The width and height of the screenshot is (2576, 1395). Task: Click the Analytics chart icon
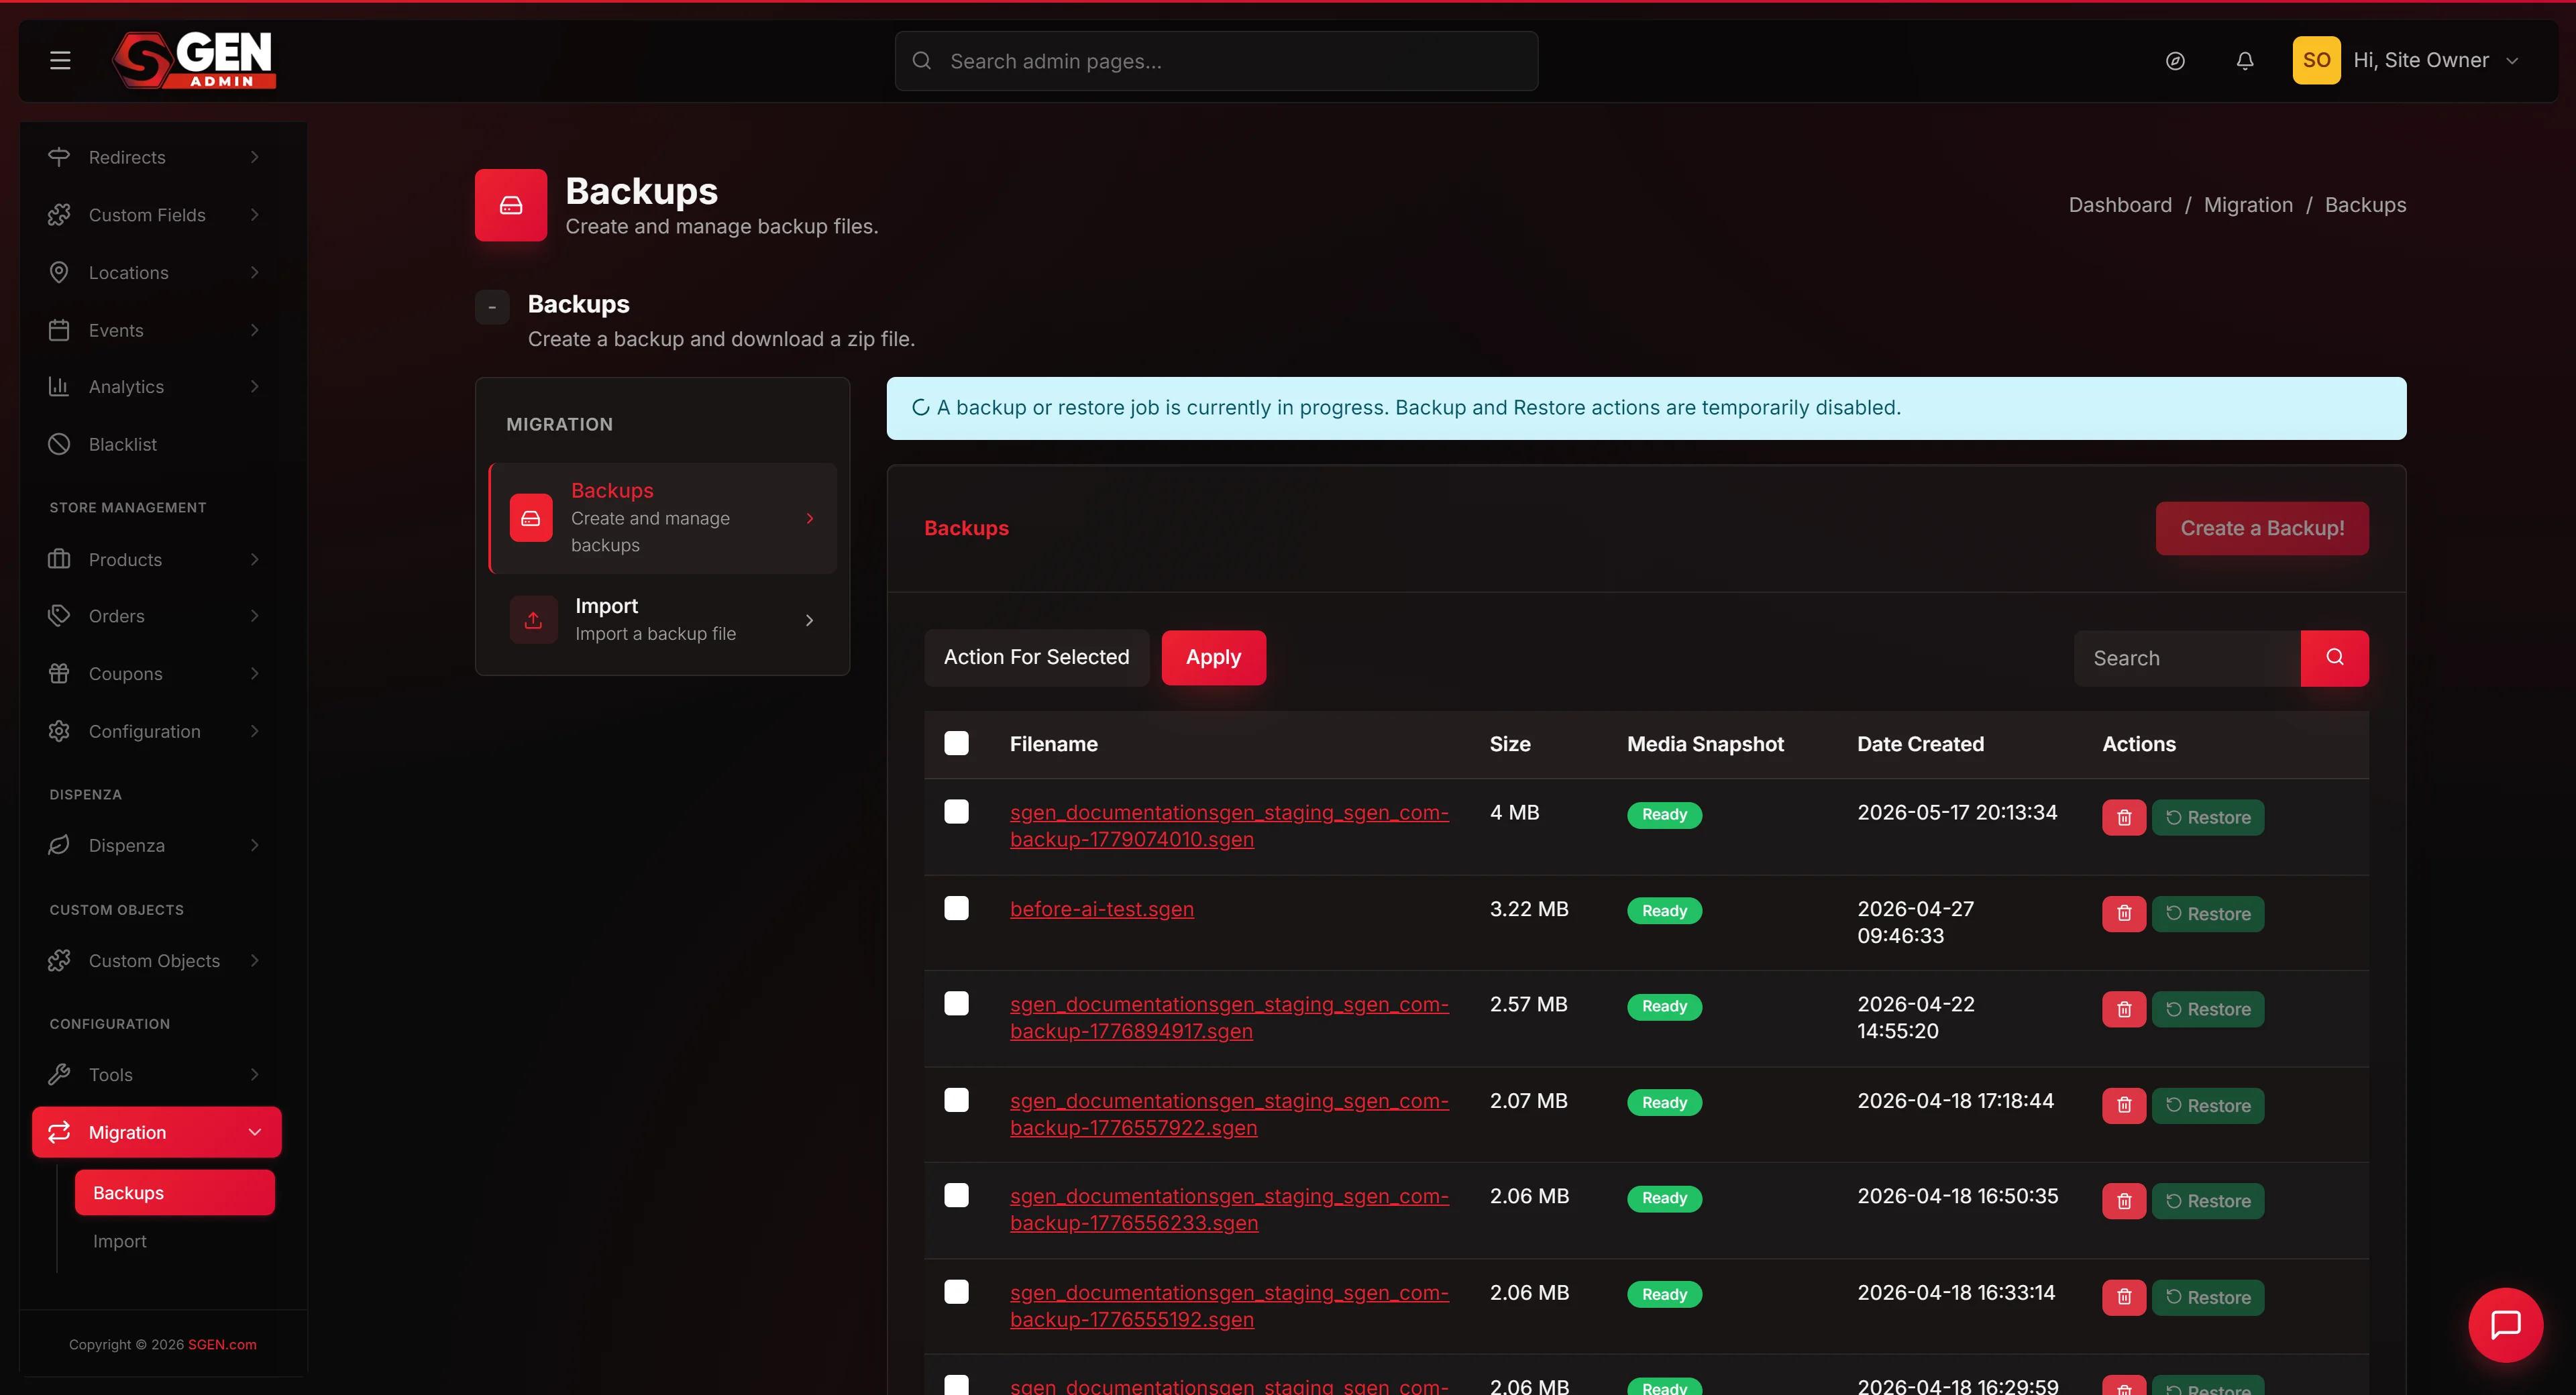(59, 386)
